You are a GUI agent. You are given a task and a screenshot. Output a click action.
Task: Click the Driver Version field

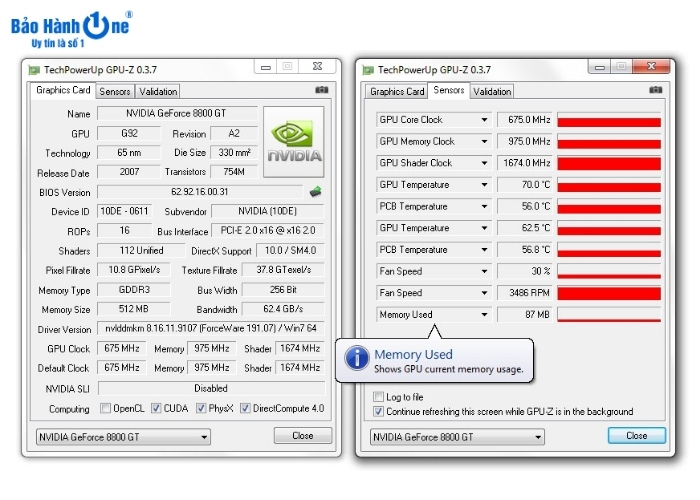click(x=211, y=329)
